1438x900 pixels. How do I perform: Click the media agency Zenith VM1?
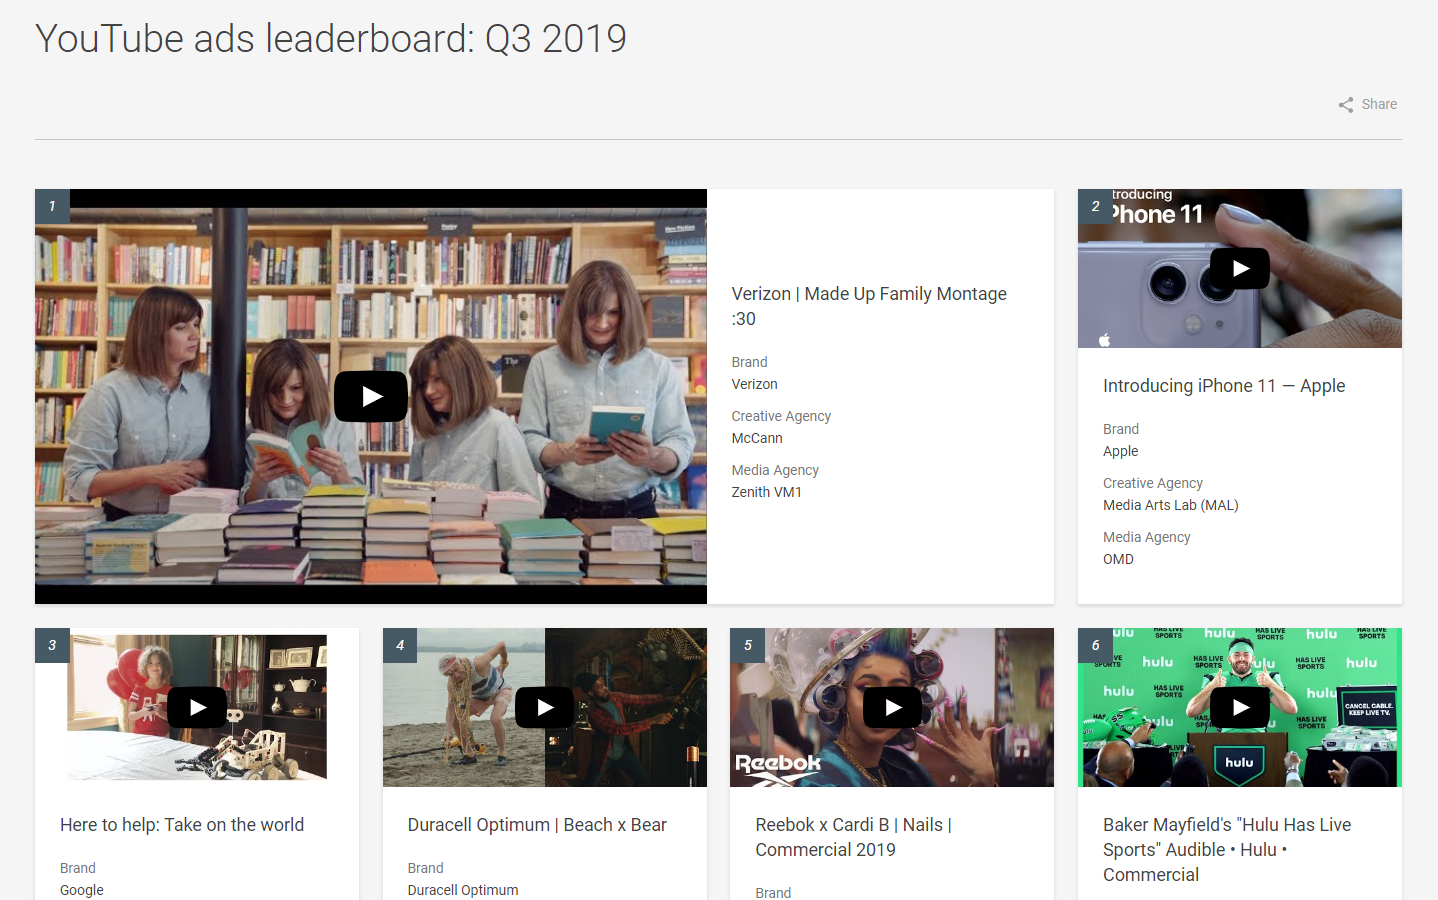766,492
